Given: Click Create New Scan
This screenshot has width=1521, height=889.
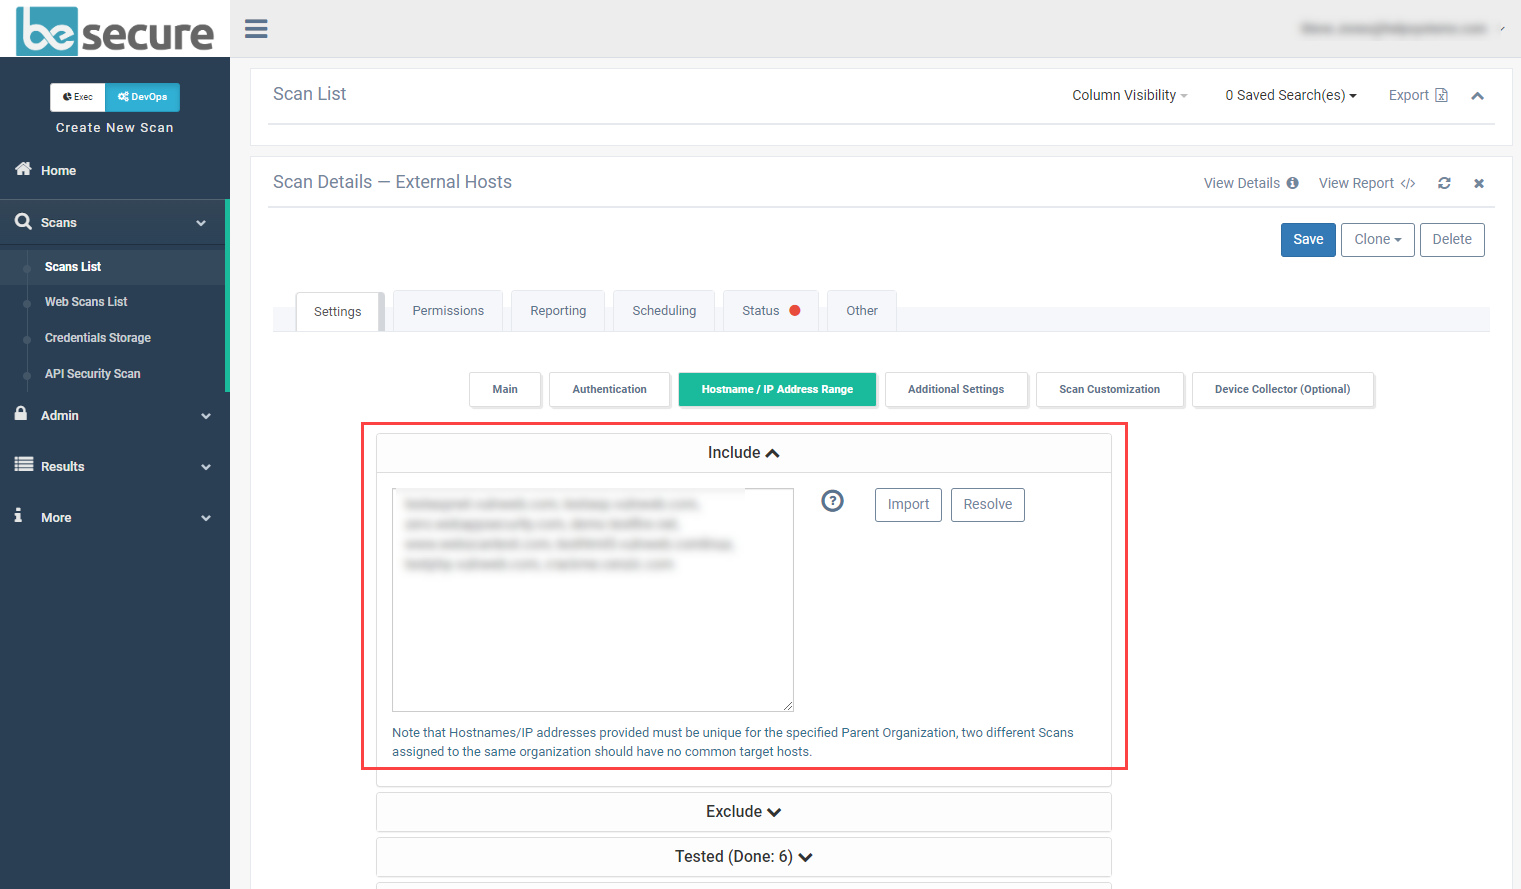Looking at the screenshot, I should [x=115, y=128].
